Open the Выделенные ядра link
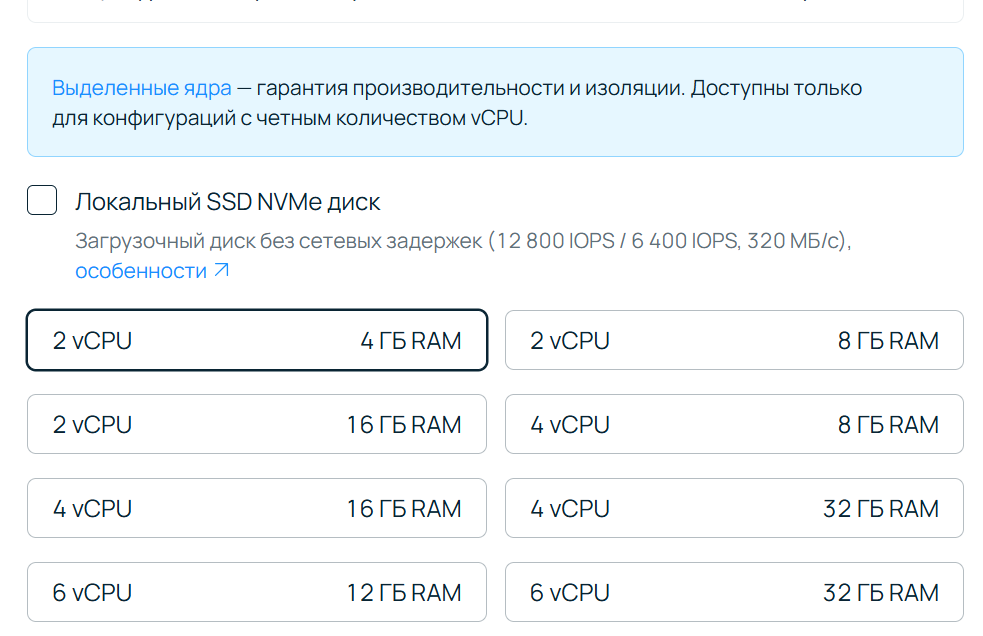 point(142,88)
